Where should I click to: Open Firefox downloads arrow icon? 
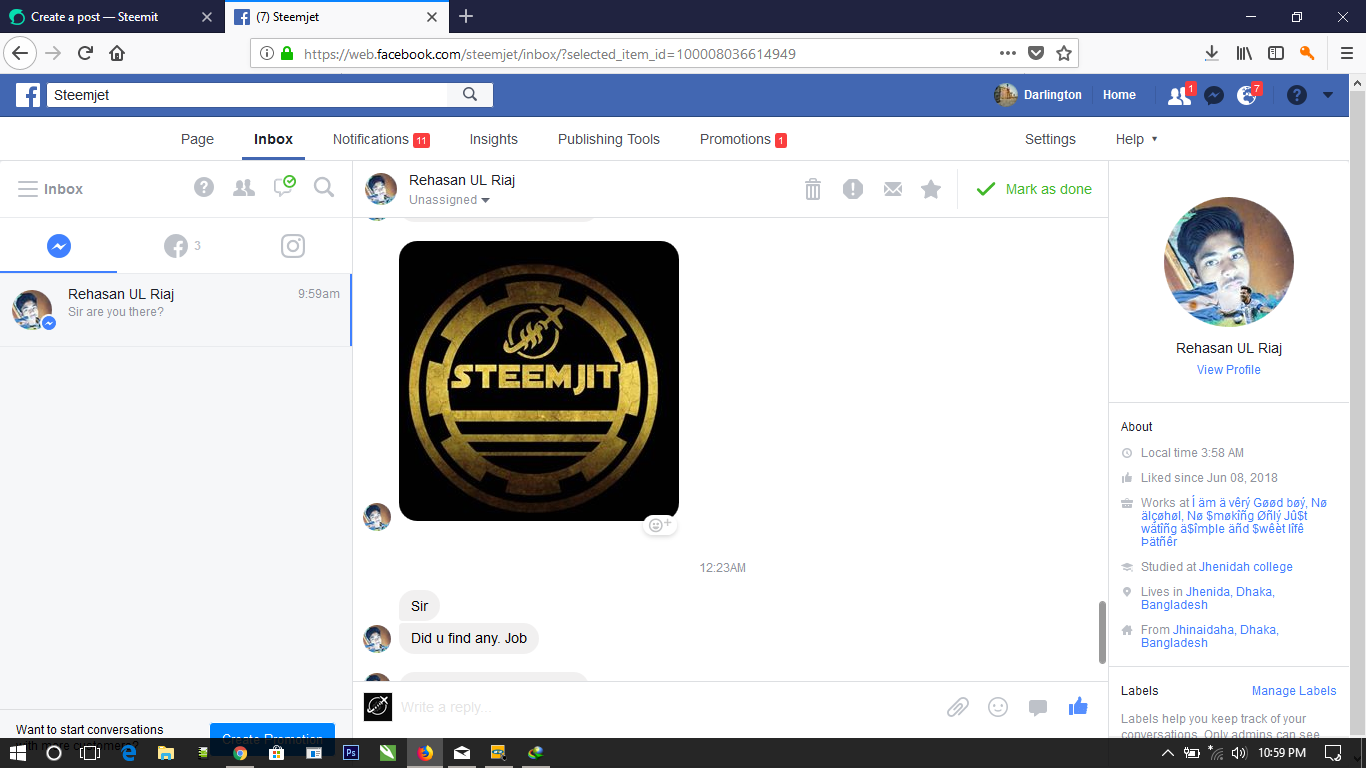point(1211,53)
